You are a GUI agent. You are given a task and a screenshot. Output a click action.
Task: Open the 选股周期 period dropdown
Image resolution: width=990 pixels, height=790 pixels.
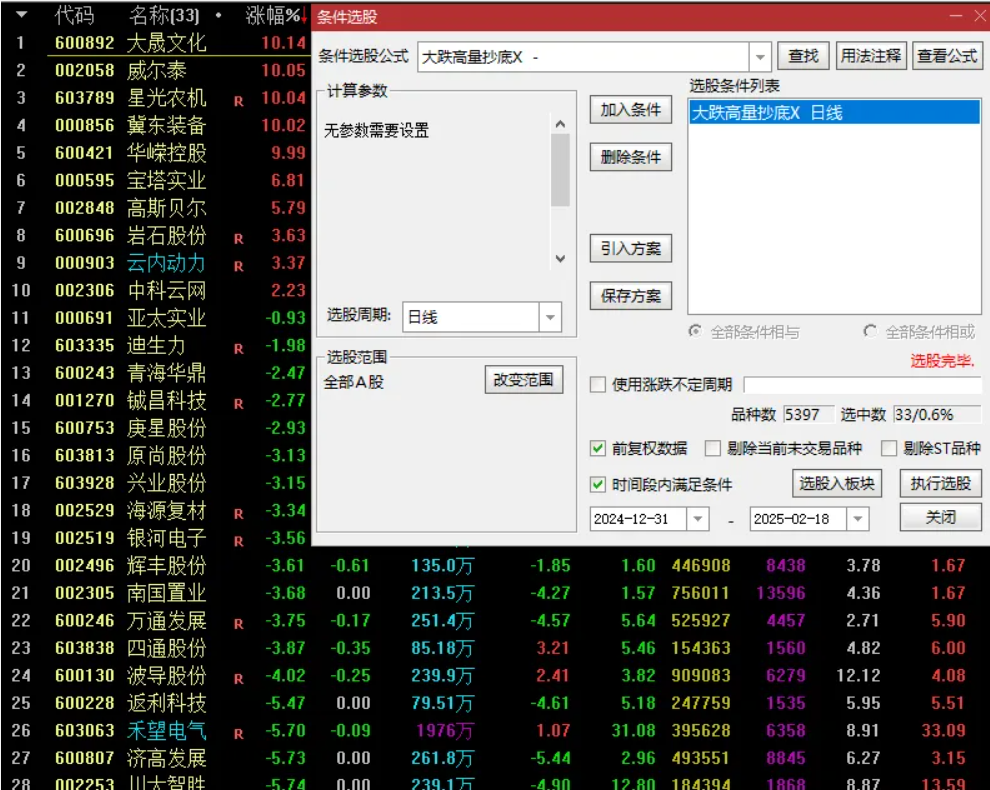tap(548, 317)
